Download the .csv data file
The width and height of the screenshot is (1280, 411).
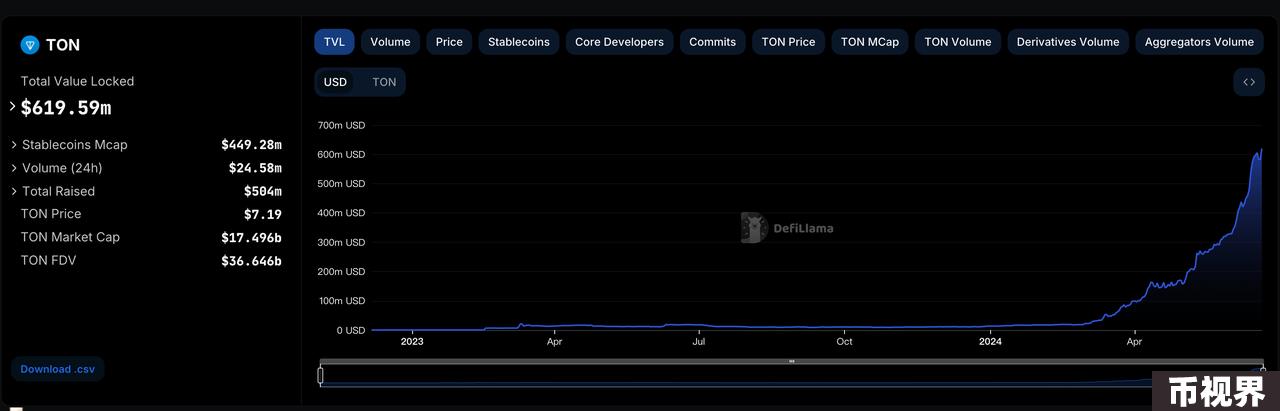click(58, 369)
